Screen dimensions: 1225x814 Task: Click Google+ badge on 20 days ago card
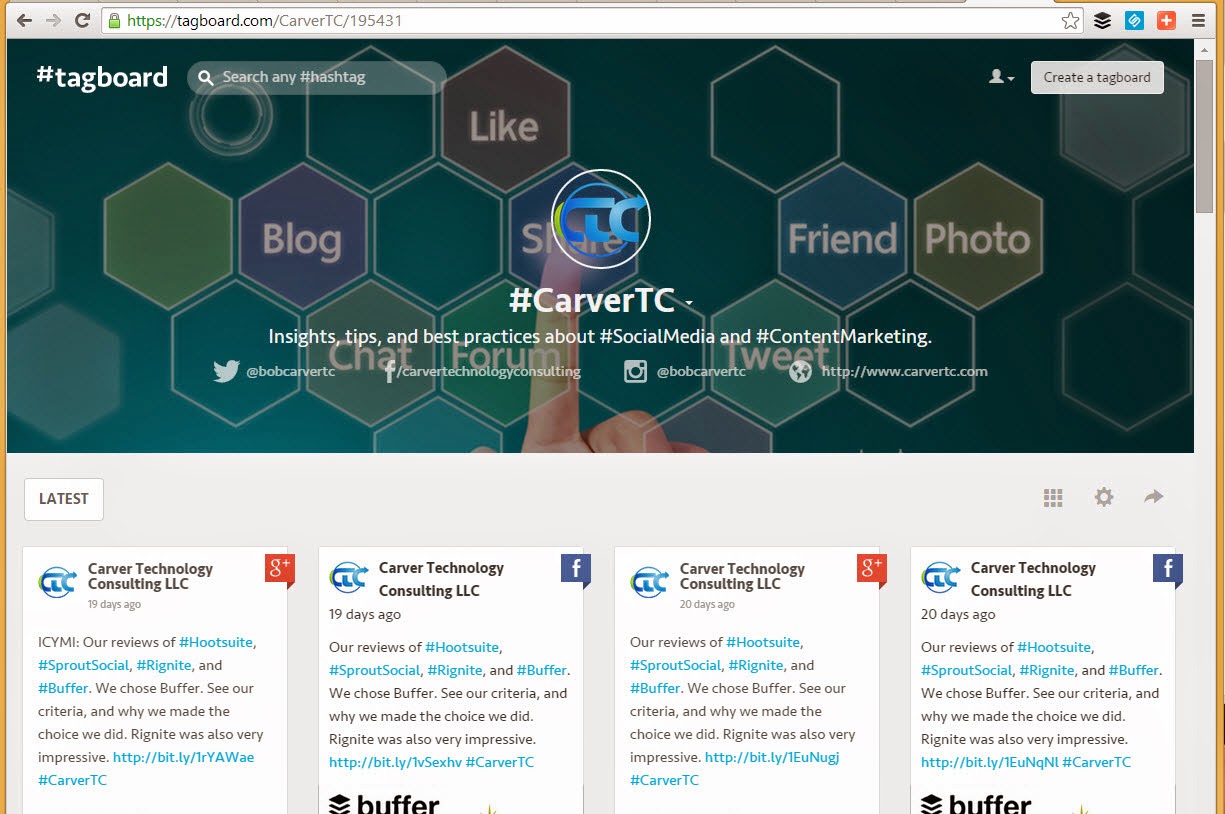(871, 570)
